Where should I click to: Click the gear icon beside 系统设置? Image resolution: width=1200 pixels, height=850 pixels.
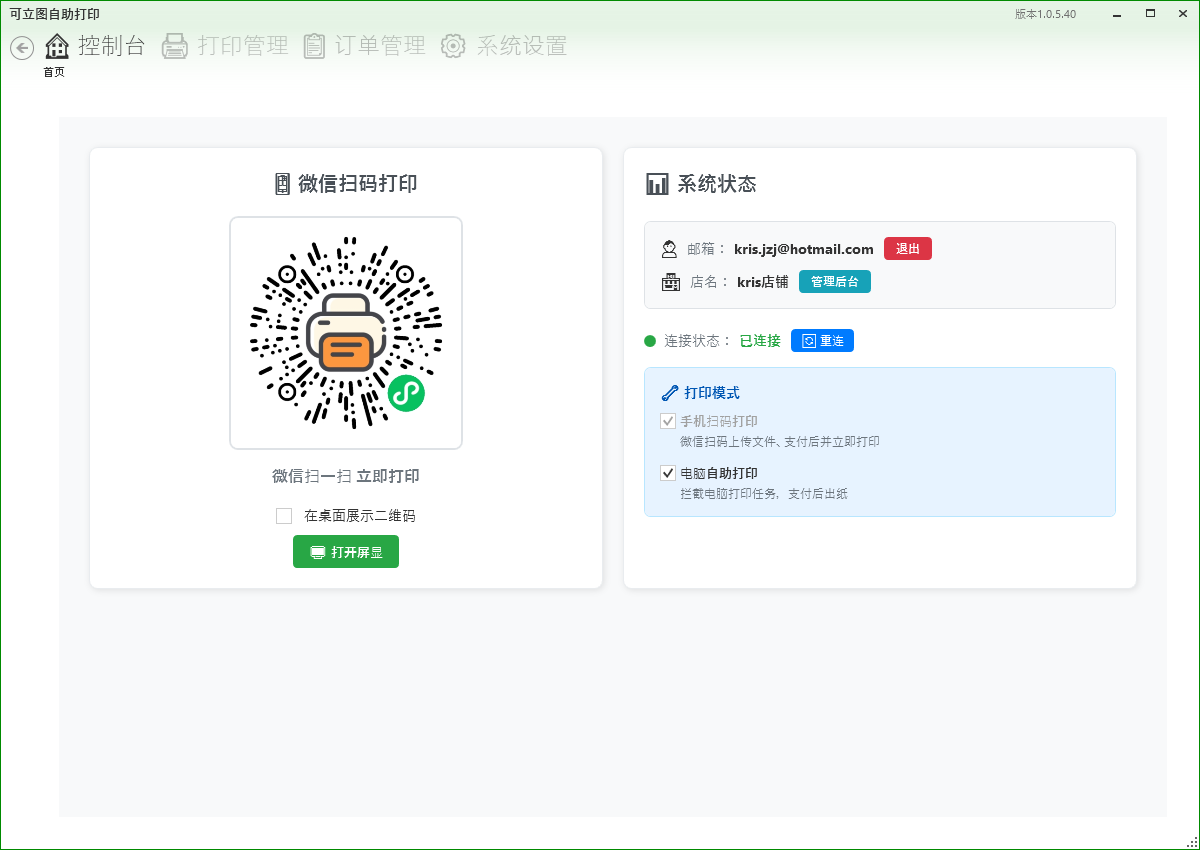coord(453,46)
